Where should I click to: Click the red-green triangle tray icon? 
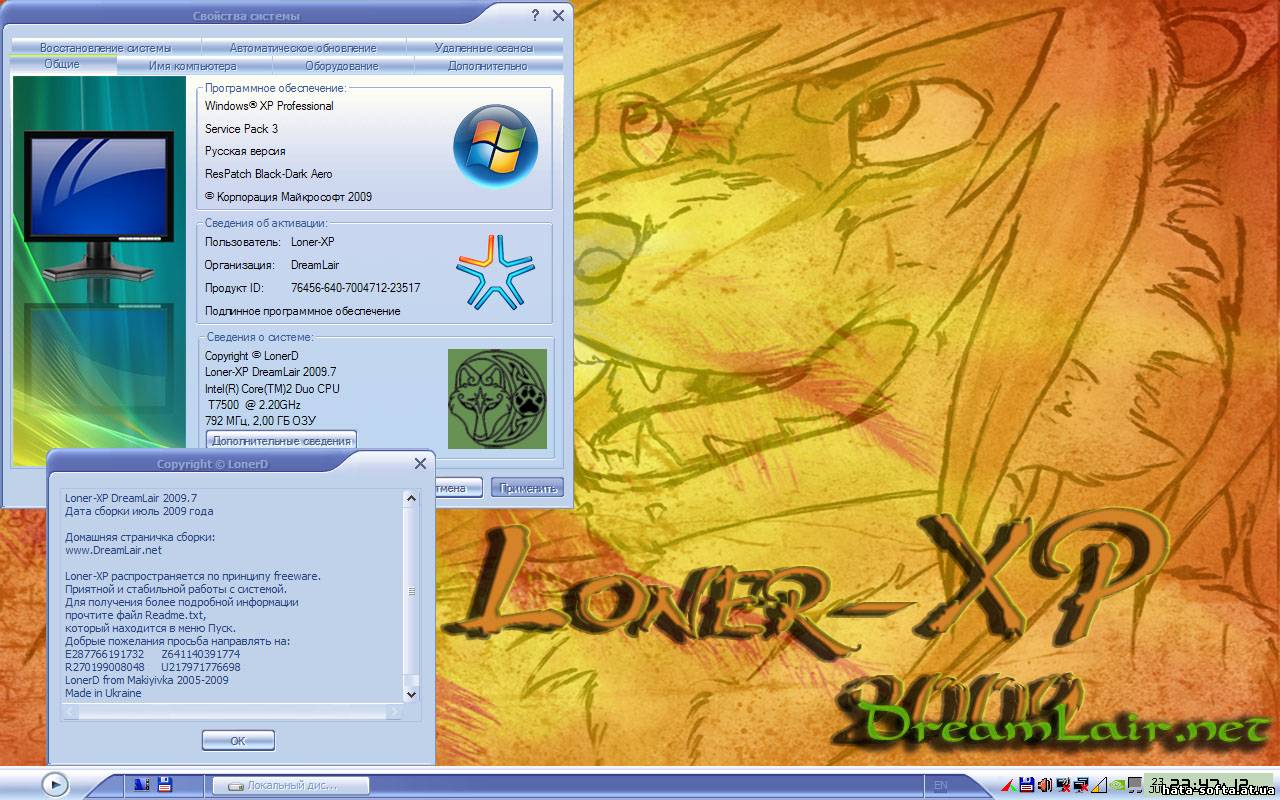(x=1009, y=785)
